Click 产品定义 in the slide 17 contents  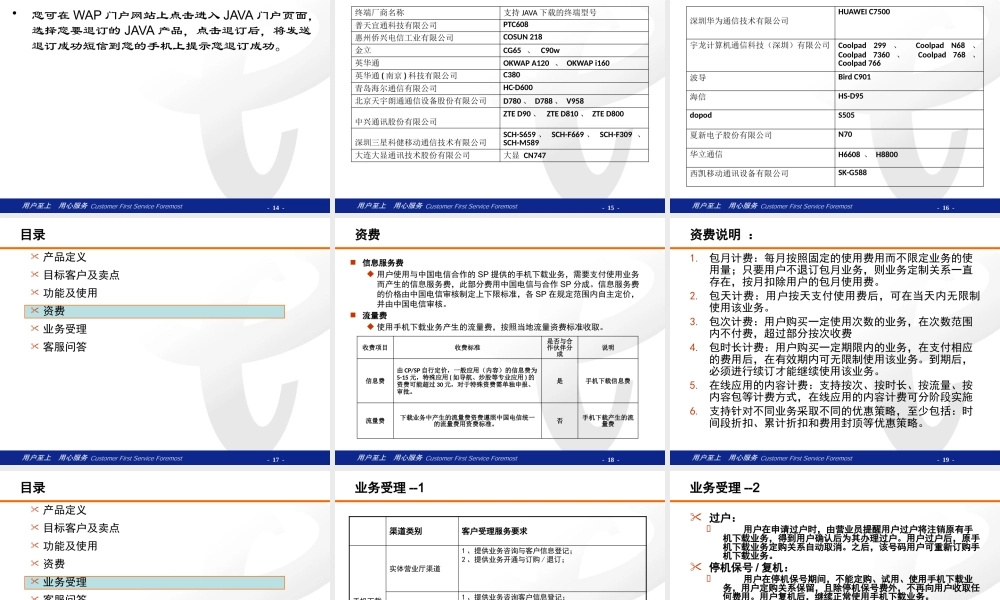point(64,257)
